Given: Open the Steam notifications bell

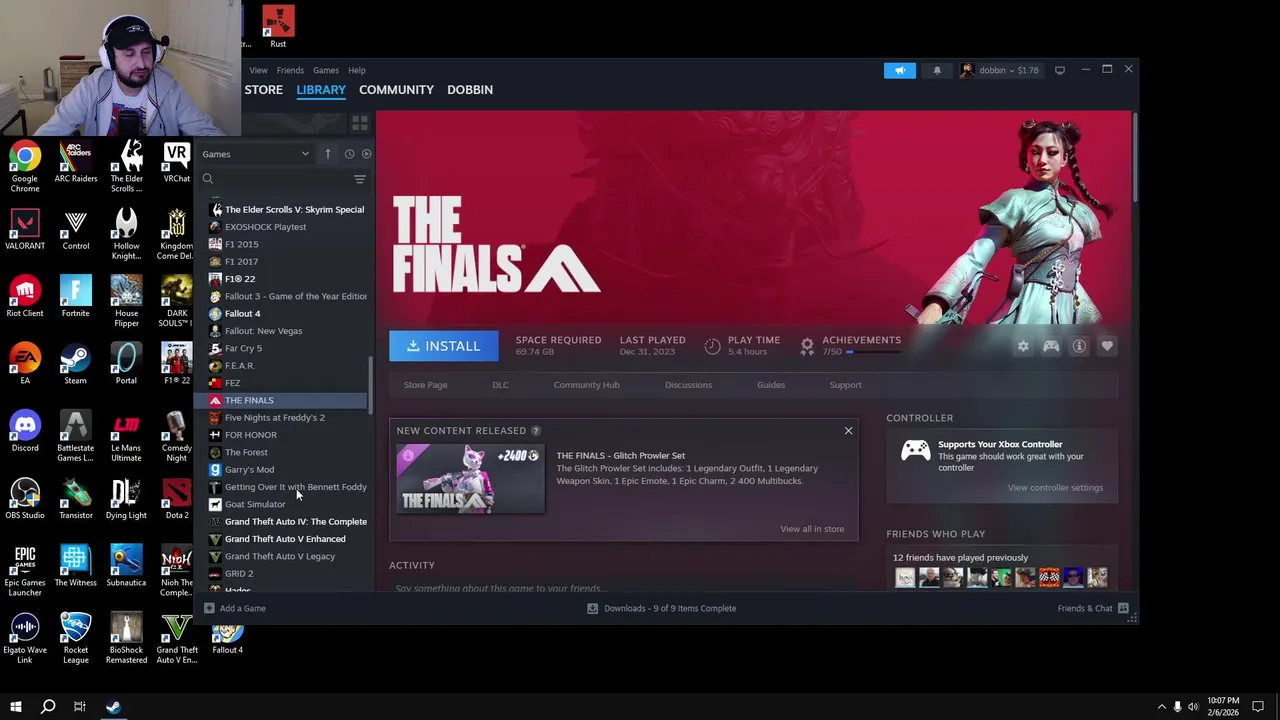Looking at the screenshot, I should (937, 70).
